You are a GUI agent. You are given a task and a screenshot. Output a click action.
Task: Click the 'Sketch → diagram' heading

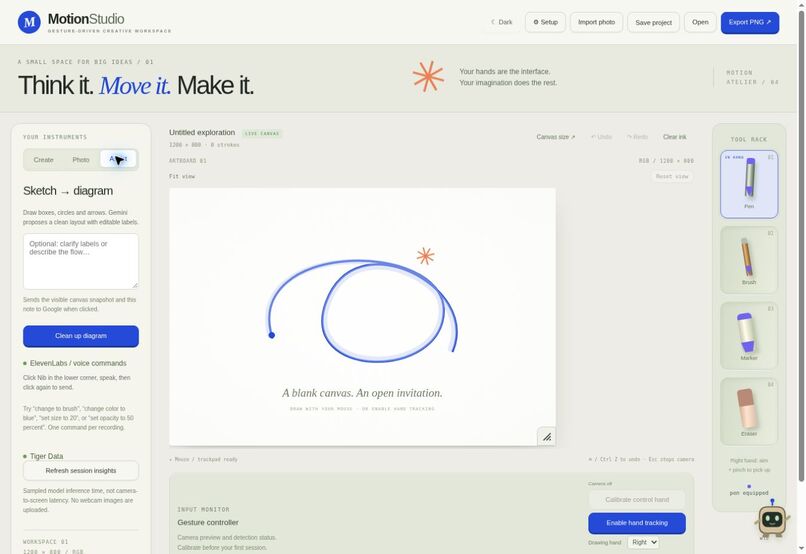pos(68,191)
